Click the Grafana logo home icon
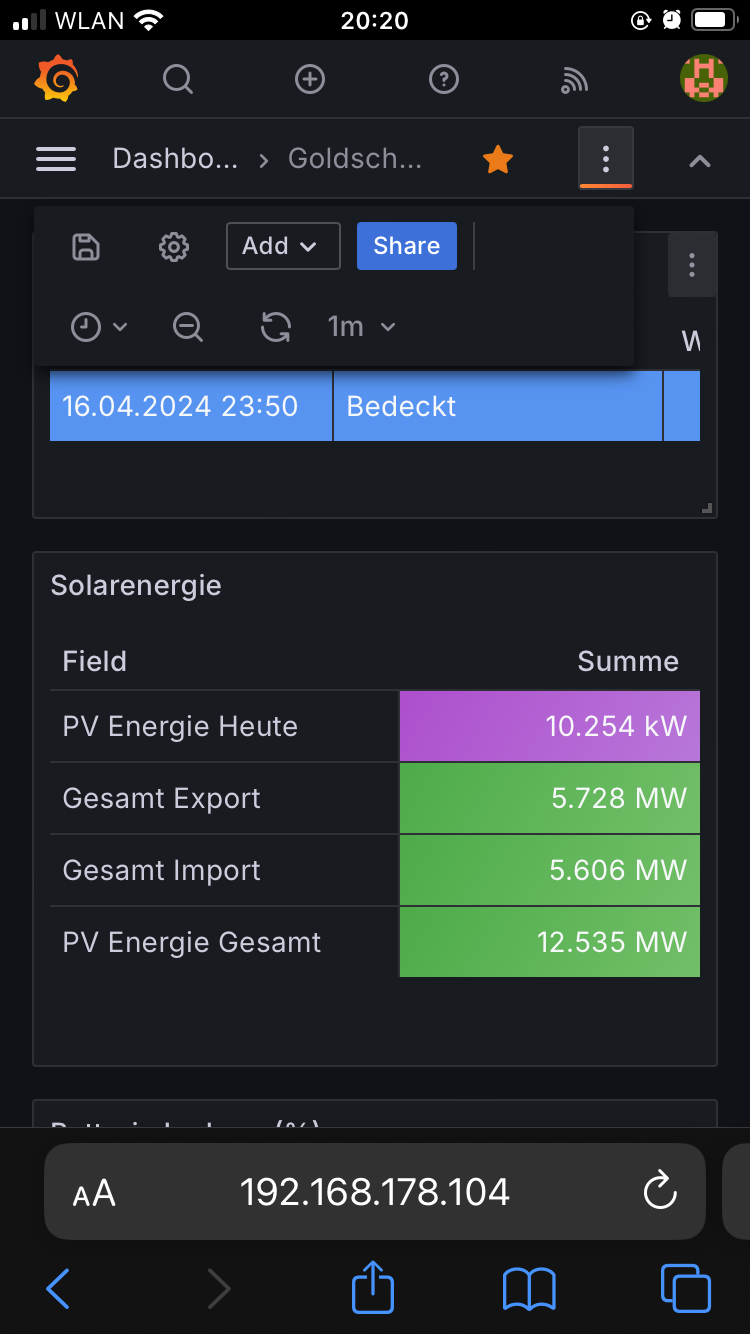This screenshot has width=750, height=1334. 56,79
